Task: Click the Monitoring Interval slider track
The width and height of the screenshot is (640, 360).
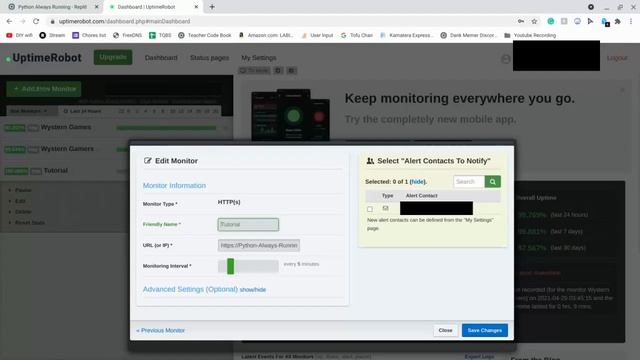Action: (x=248, y=266)
